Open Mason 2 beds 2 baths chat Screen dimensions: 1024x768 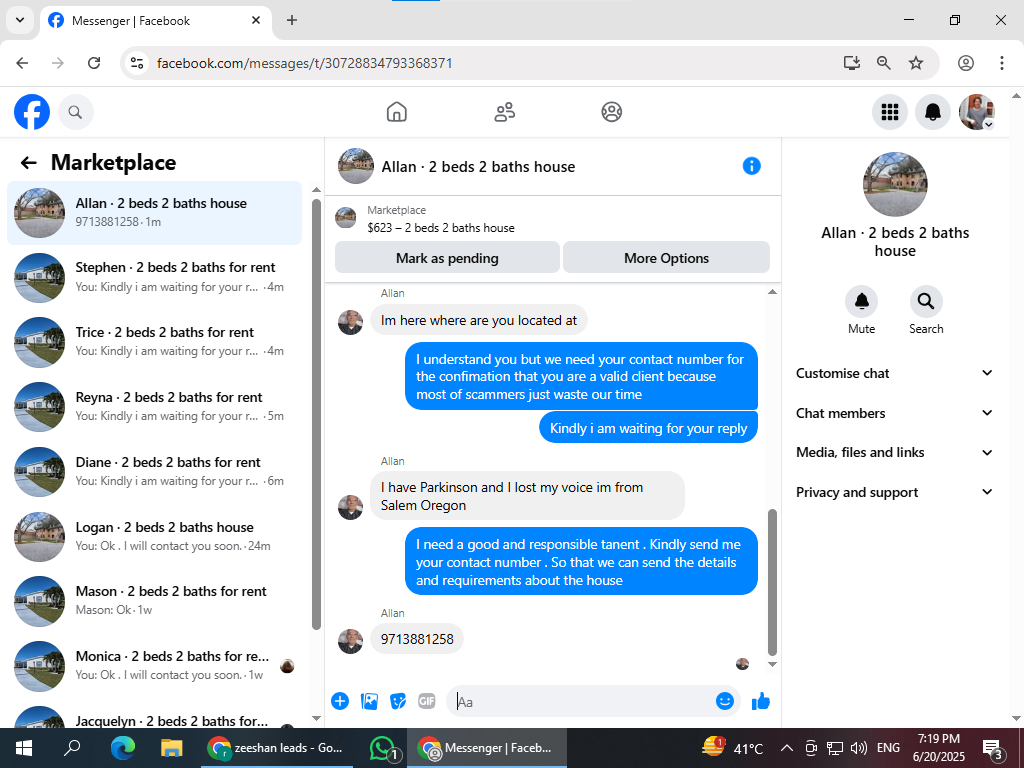[x=155, y=601]
